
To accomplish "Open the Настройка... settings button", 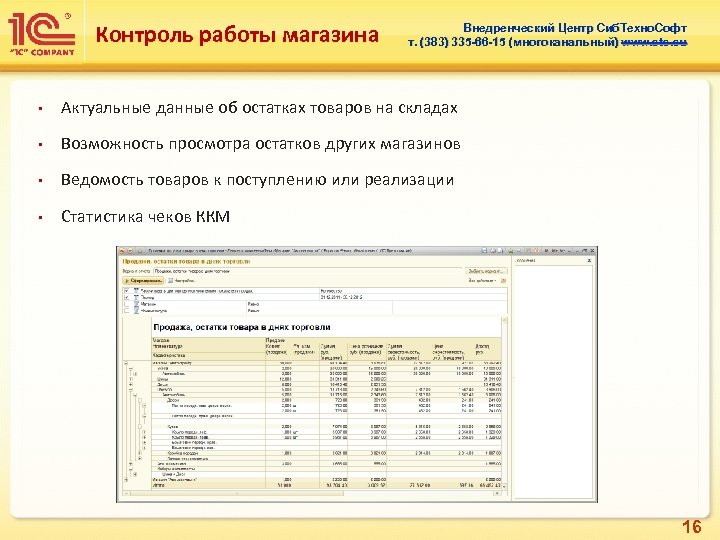I will coord(182,281).
